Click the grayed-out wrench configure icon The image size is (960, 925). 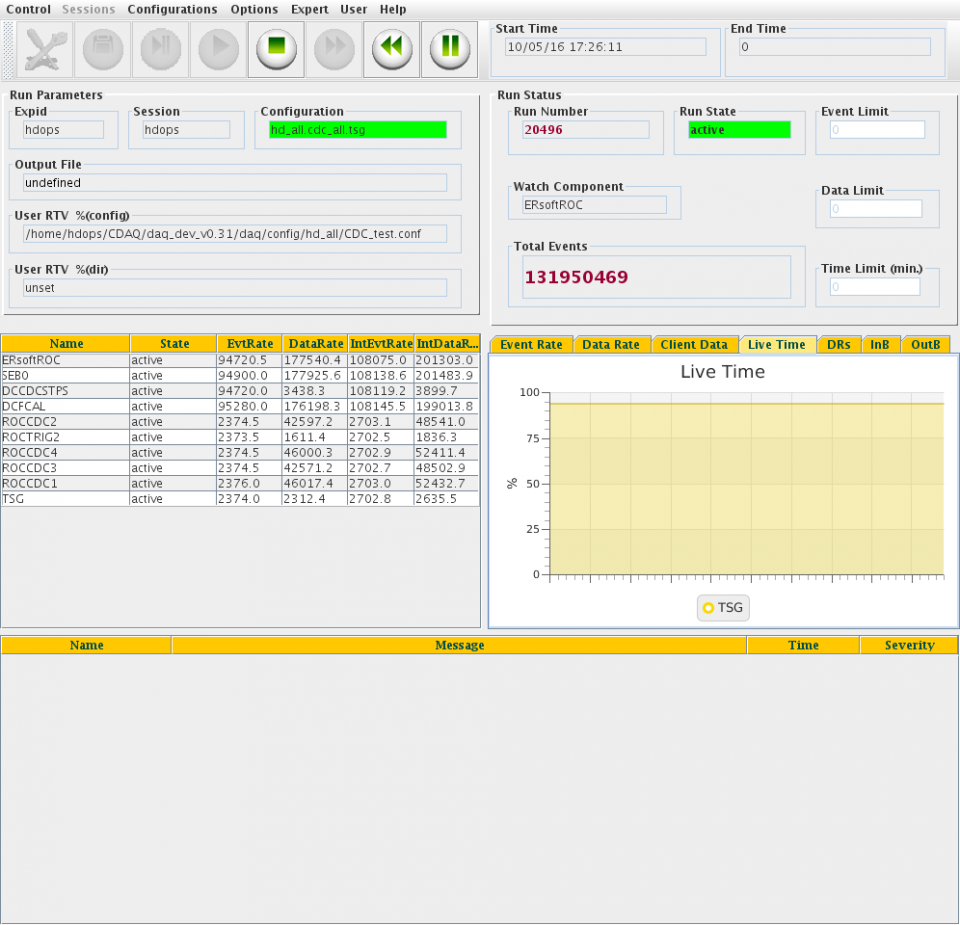[45, 48]
